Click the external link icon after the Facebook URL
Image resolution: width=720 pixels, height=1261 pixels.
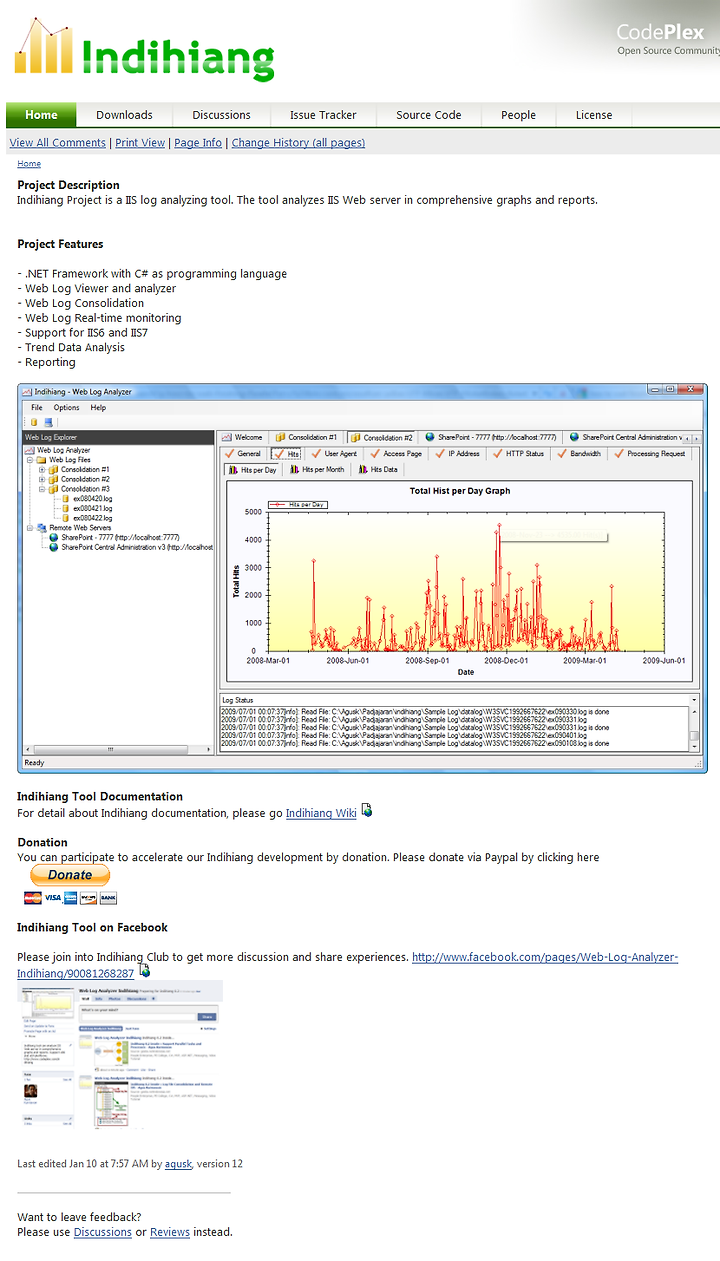click(144, 971)
